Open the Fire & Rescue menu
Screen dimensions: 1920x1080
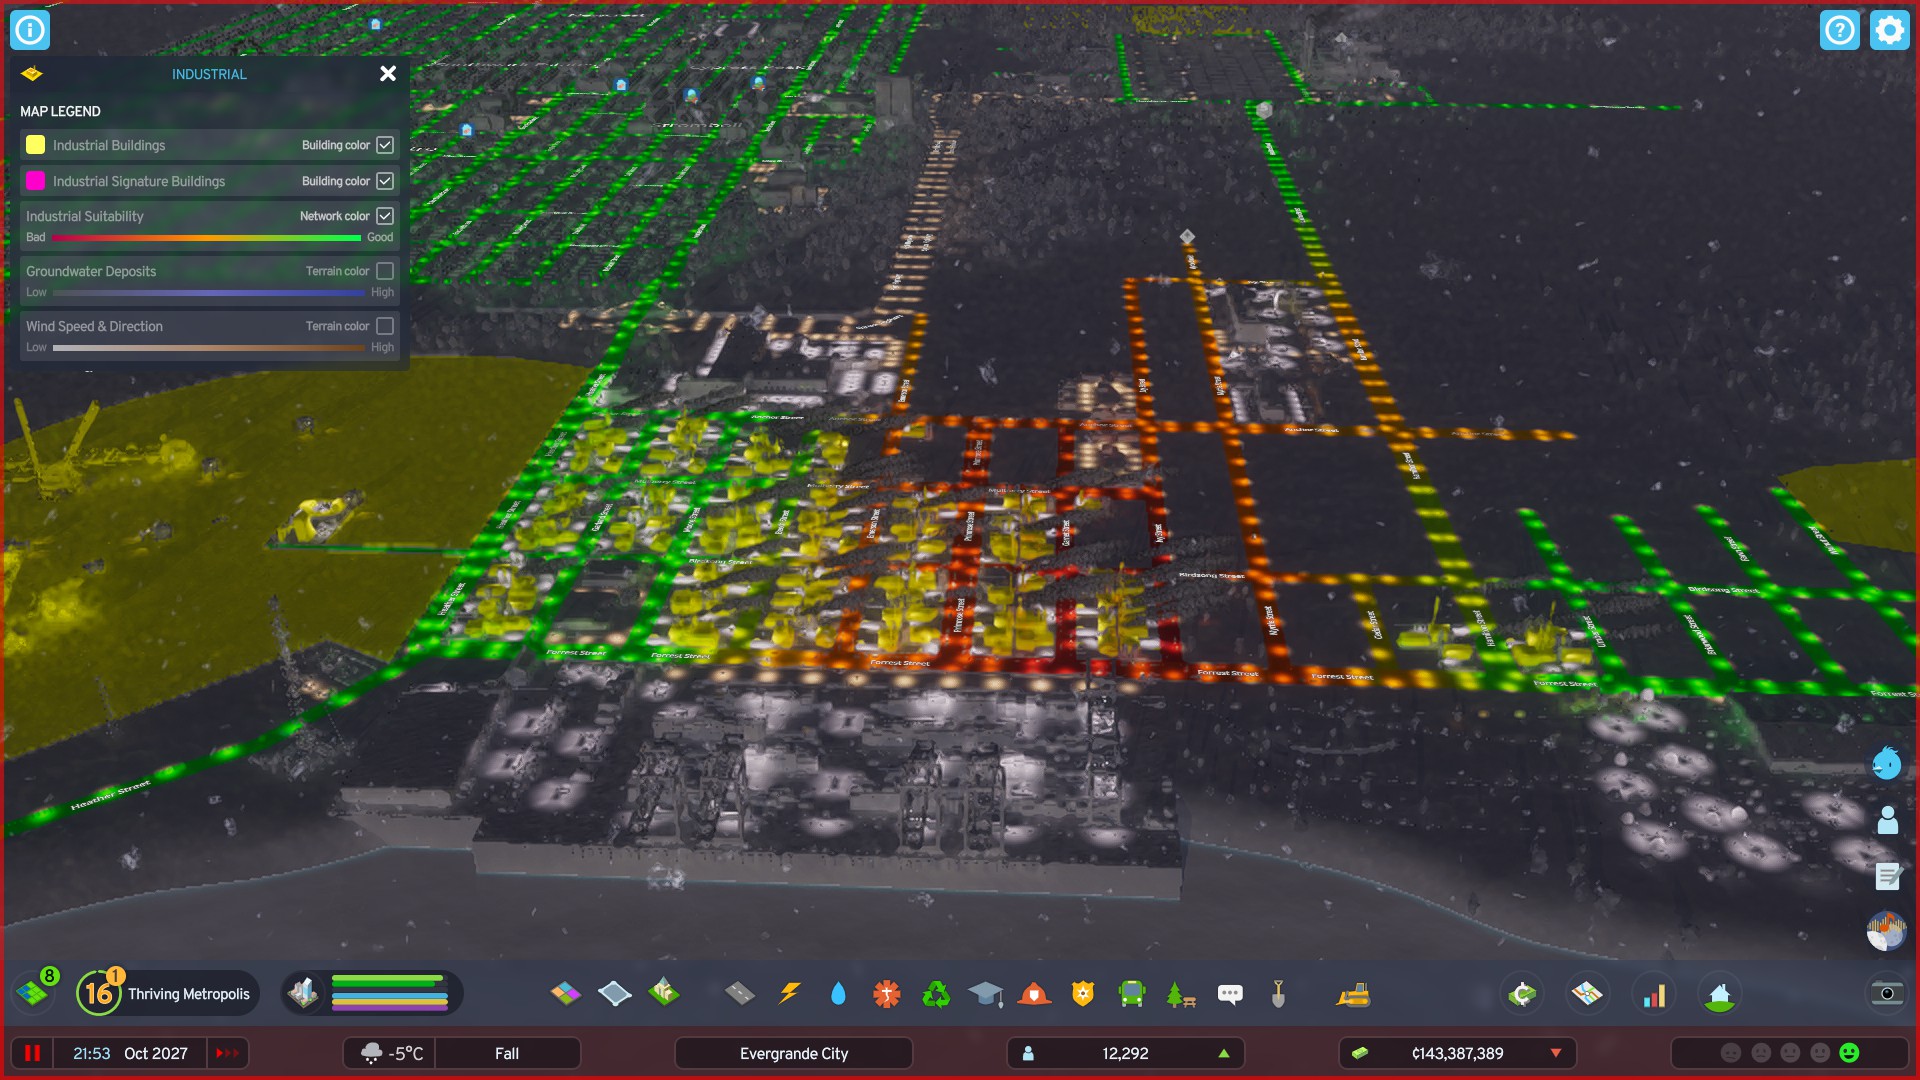1034,993
